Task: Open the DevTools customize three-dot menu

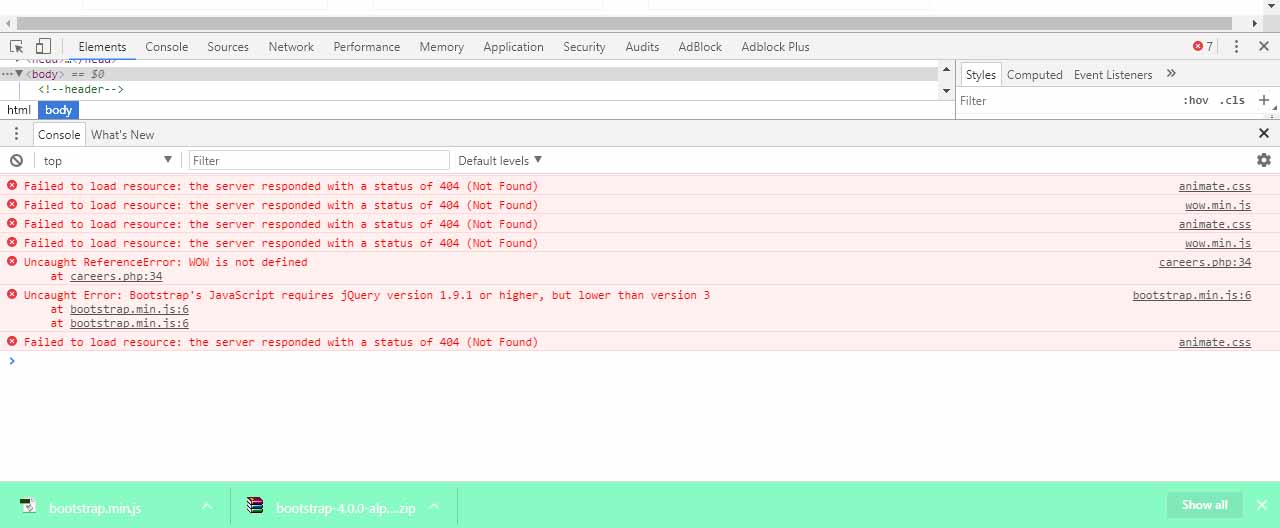Action: pos(1236,46)
